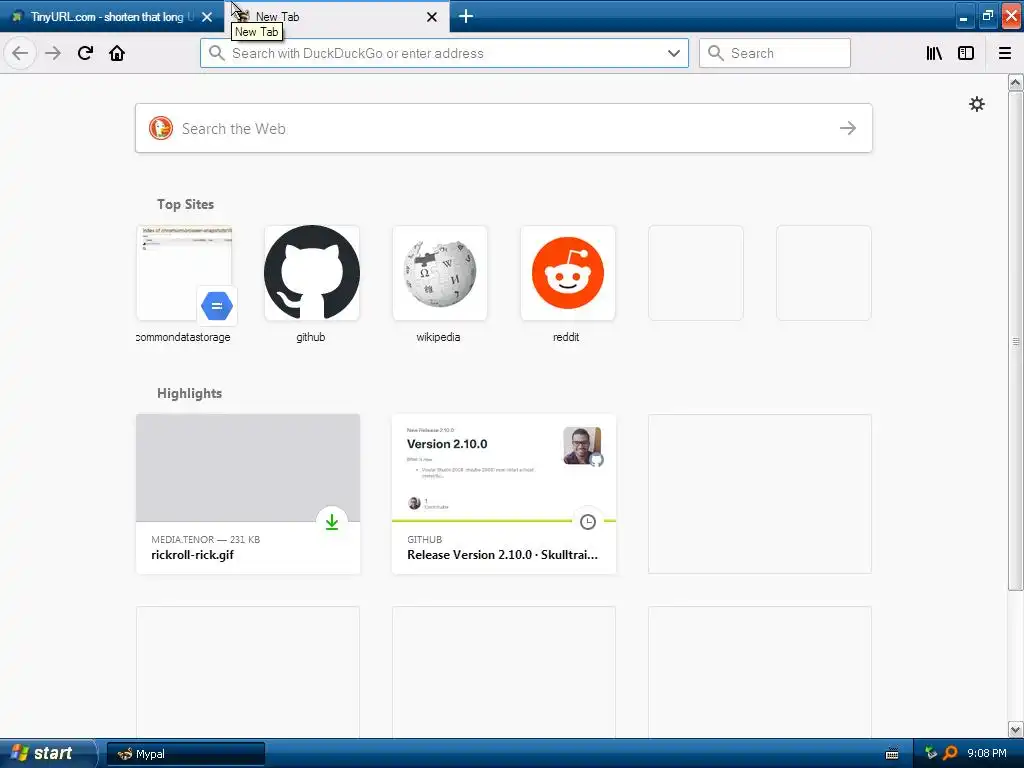Click the GITHUB source label
The width and height of the screenshot is (1024, 768).
tap(424, 539)
